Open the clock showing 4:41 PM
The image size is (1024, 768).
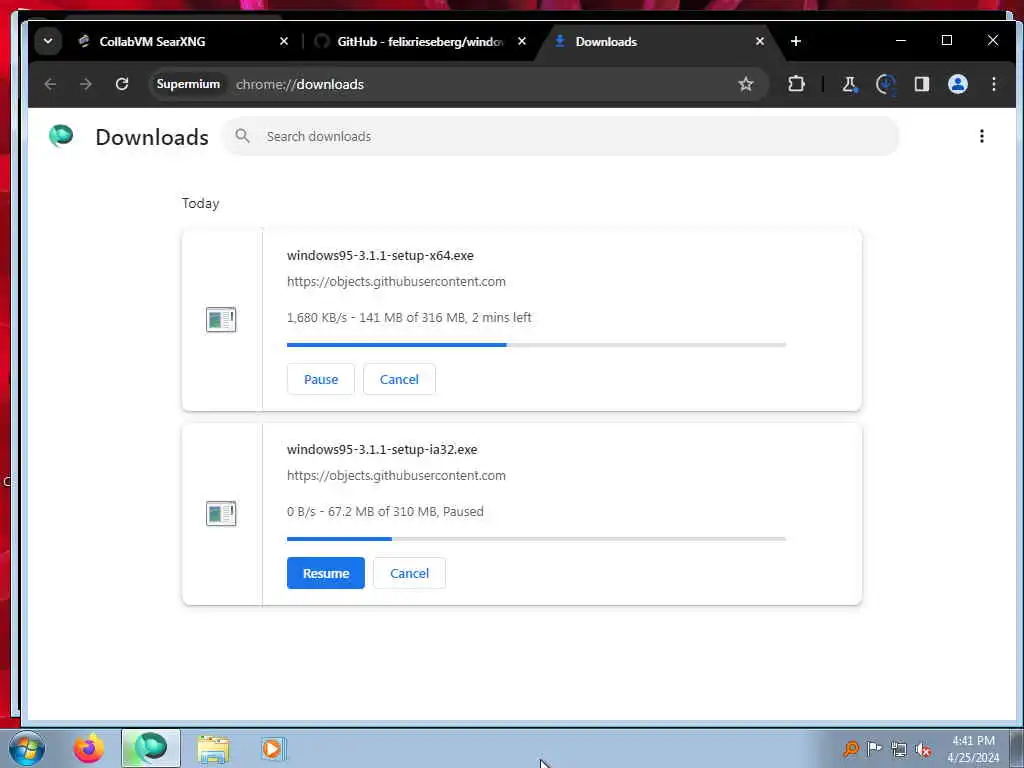(x=973, y=749)
